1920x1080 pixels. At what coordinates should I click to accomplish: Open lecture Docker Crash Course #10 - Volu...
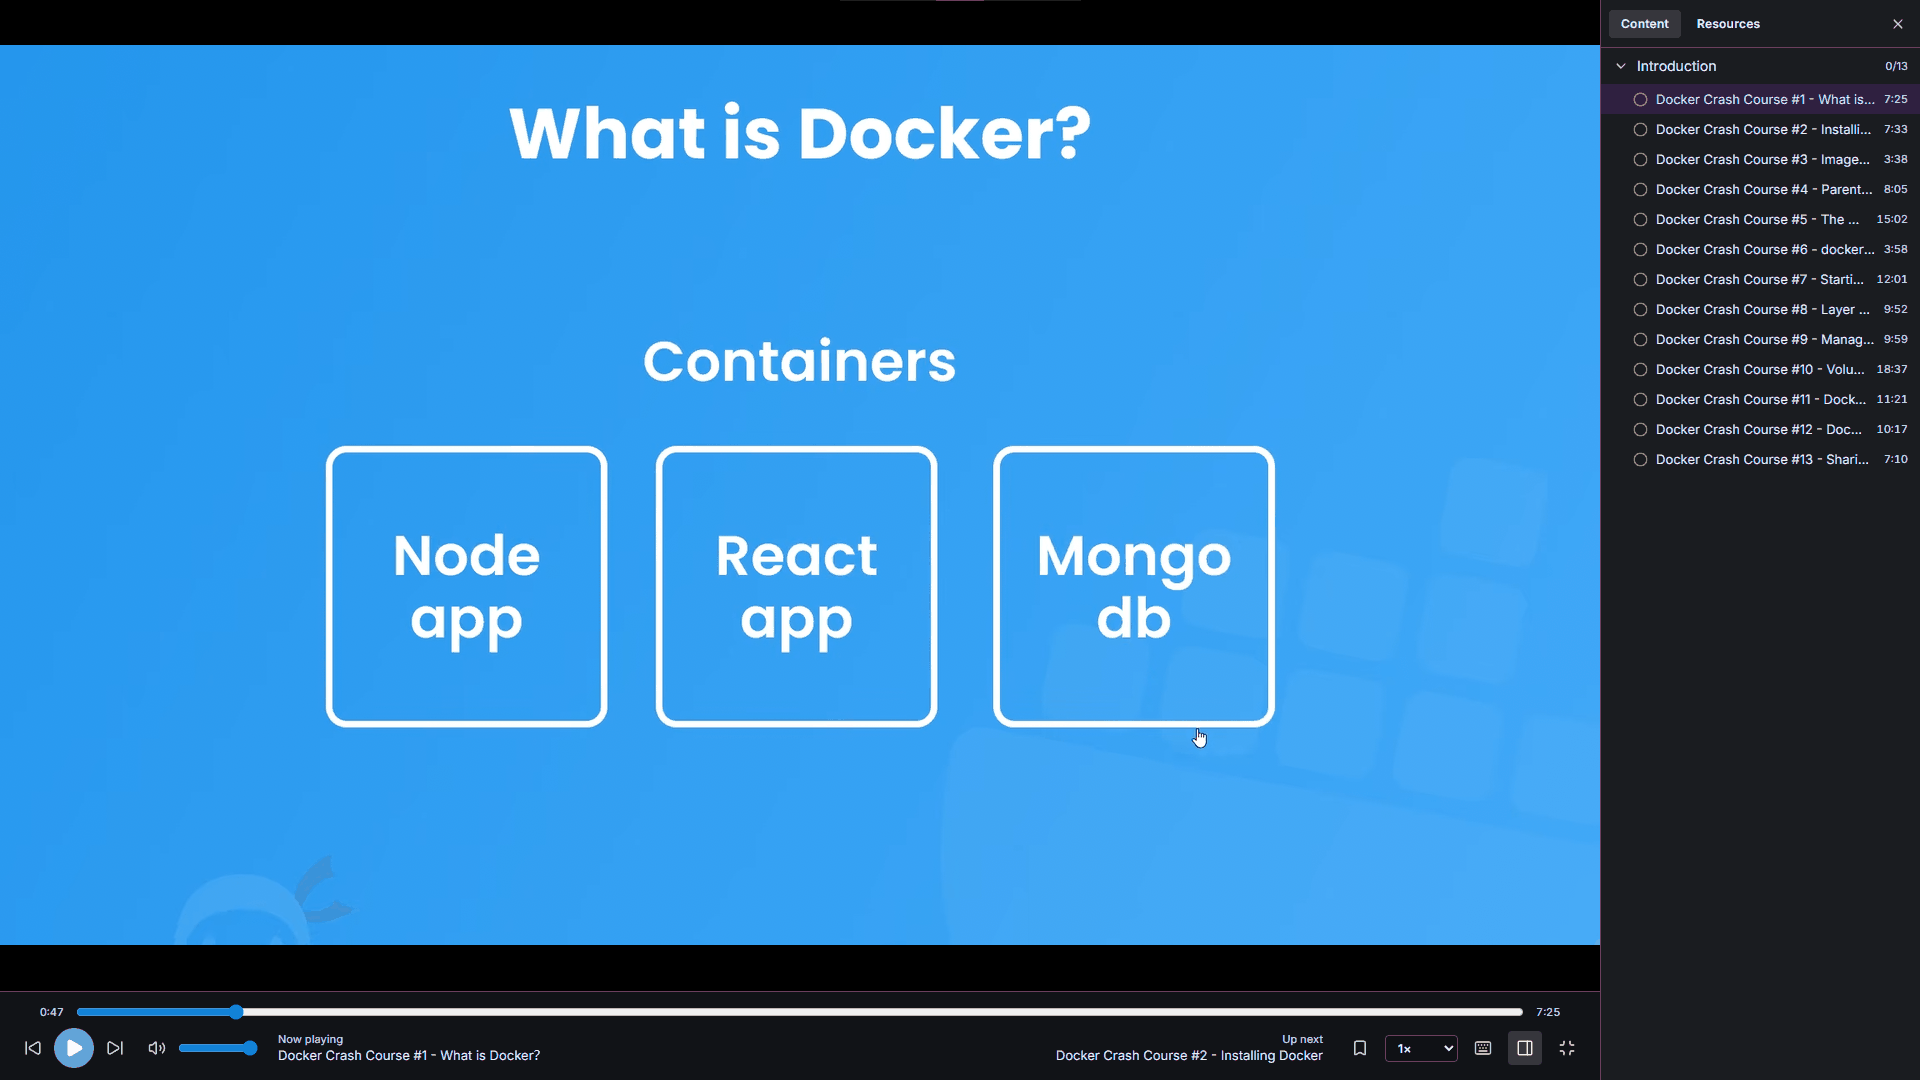1760,370
